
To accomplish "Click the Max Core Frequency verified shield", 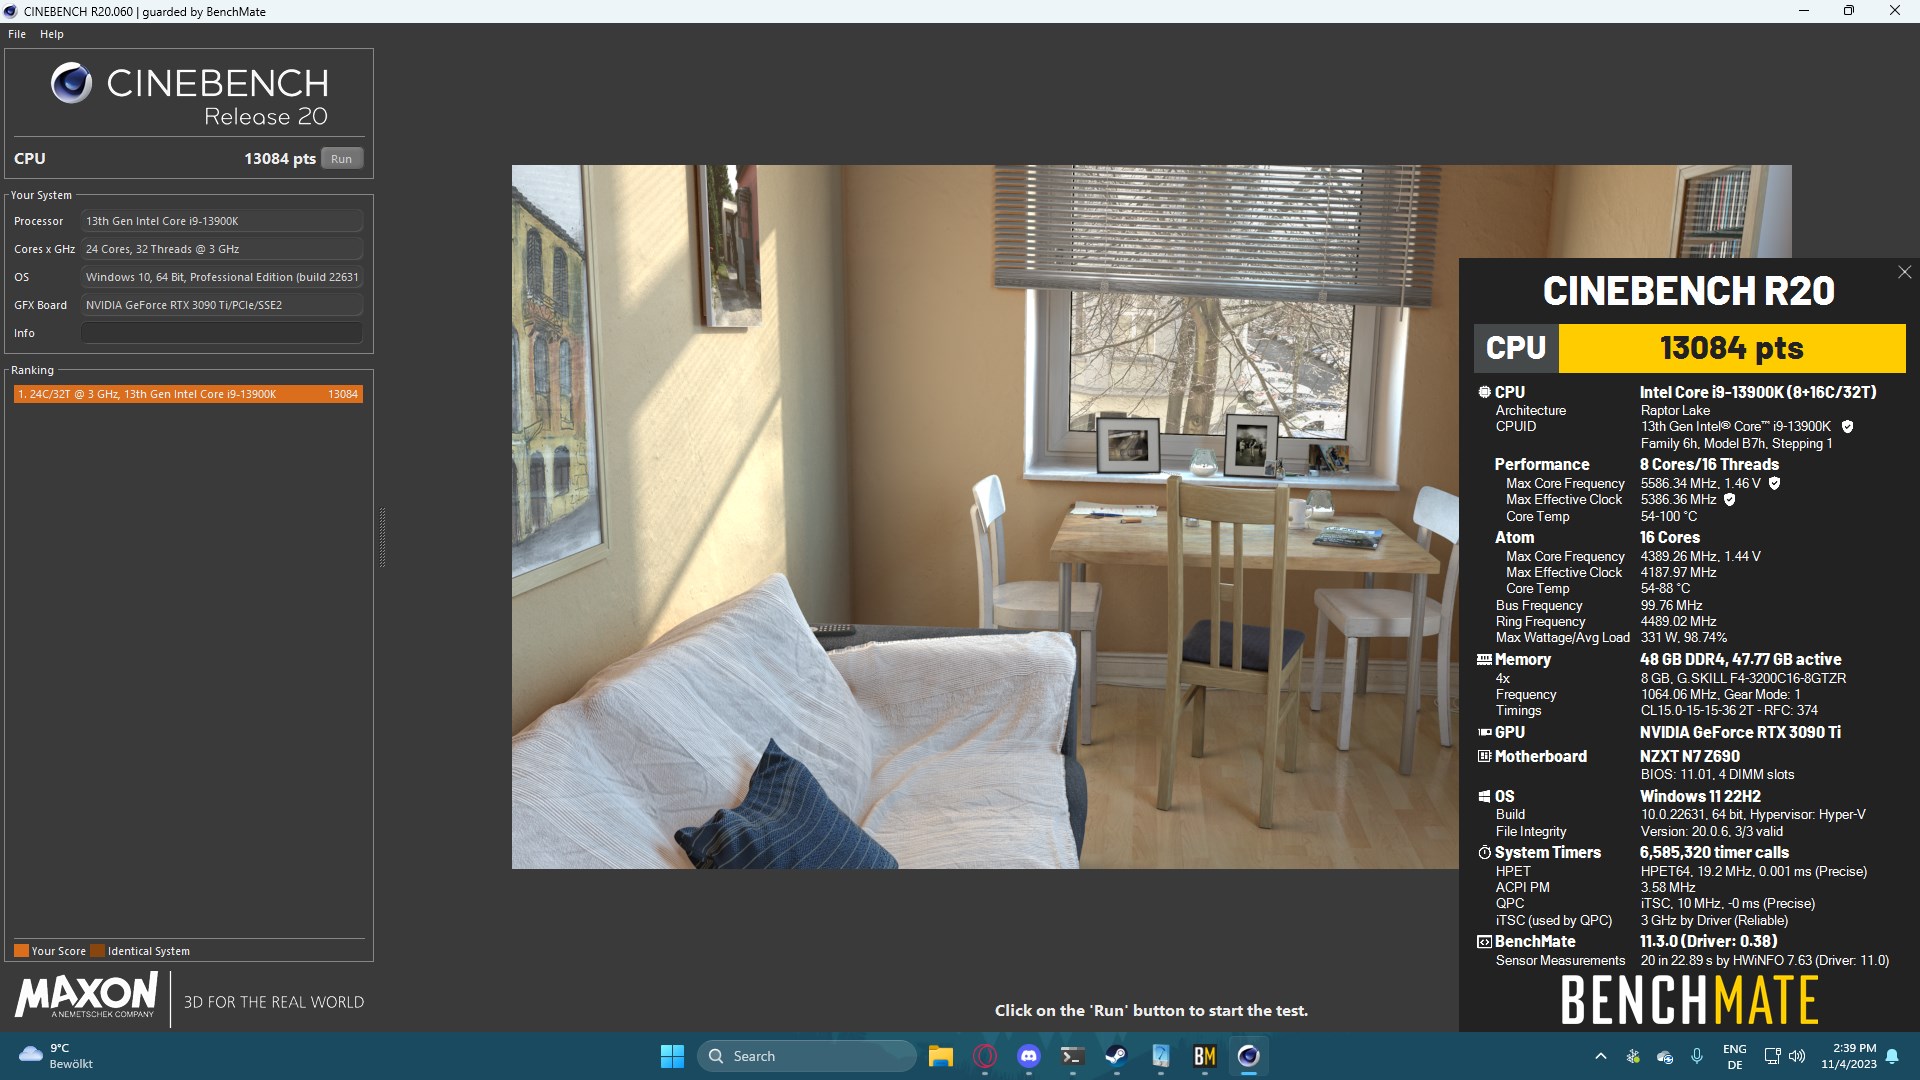I will (x=1774, y=483).
